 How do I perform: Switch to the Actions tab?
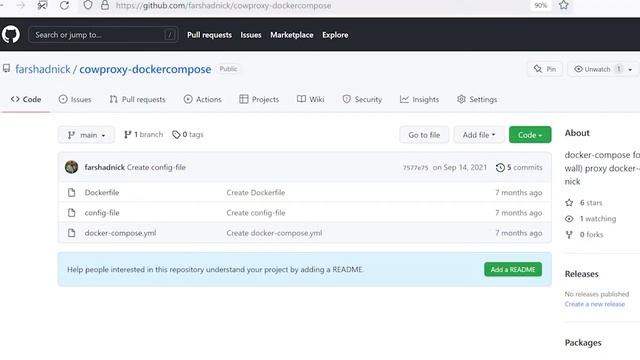pyautogui.click(x=202, y=99)
